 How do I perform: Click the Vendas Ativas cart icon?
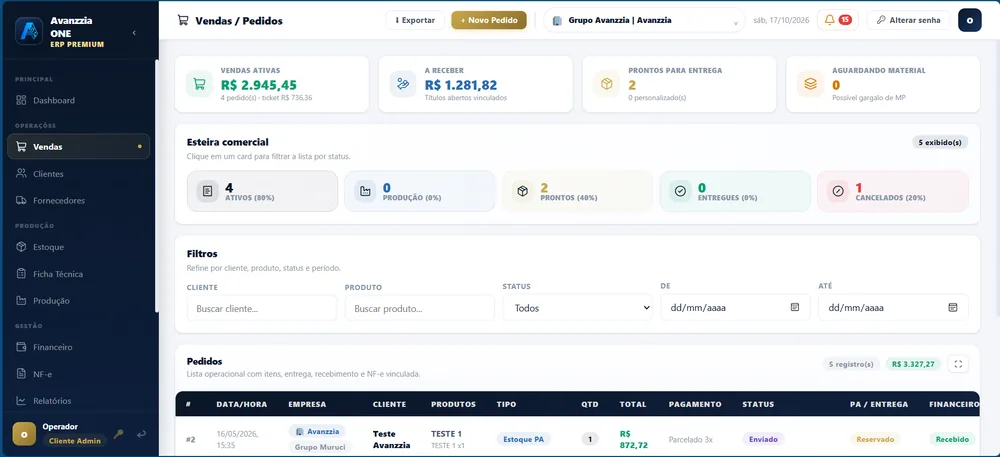click(x=200, y=84)
